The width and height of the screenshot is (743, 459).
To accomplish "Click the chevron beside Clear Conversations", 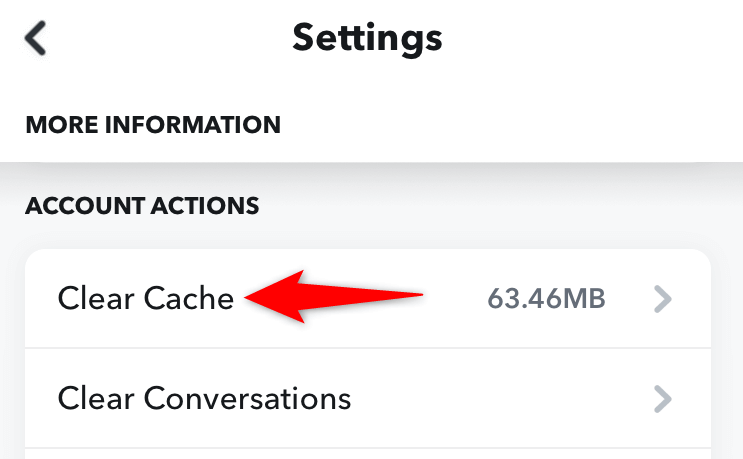I will tap(662, 399).
